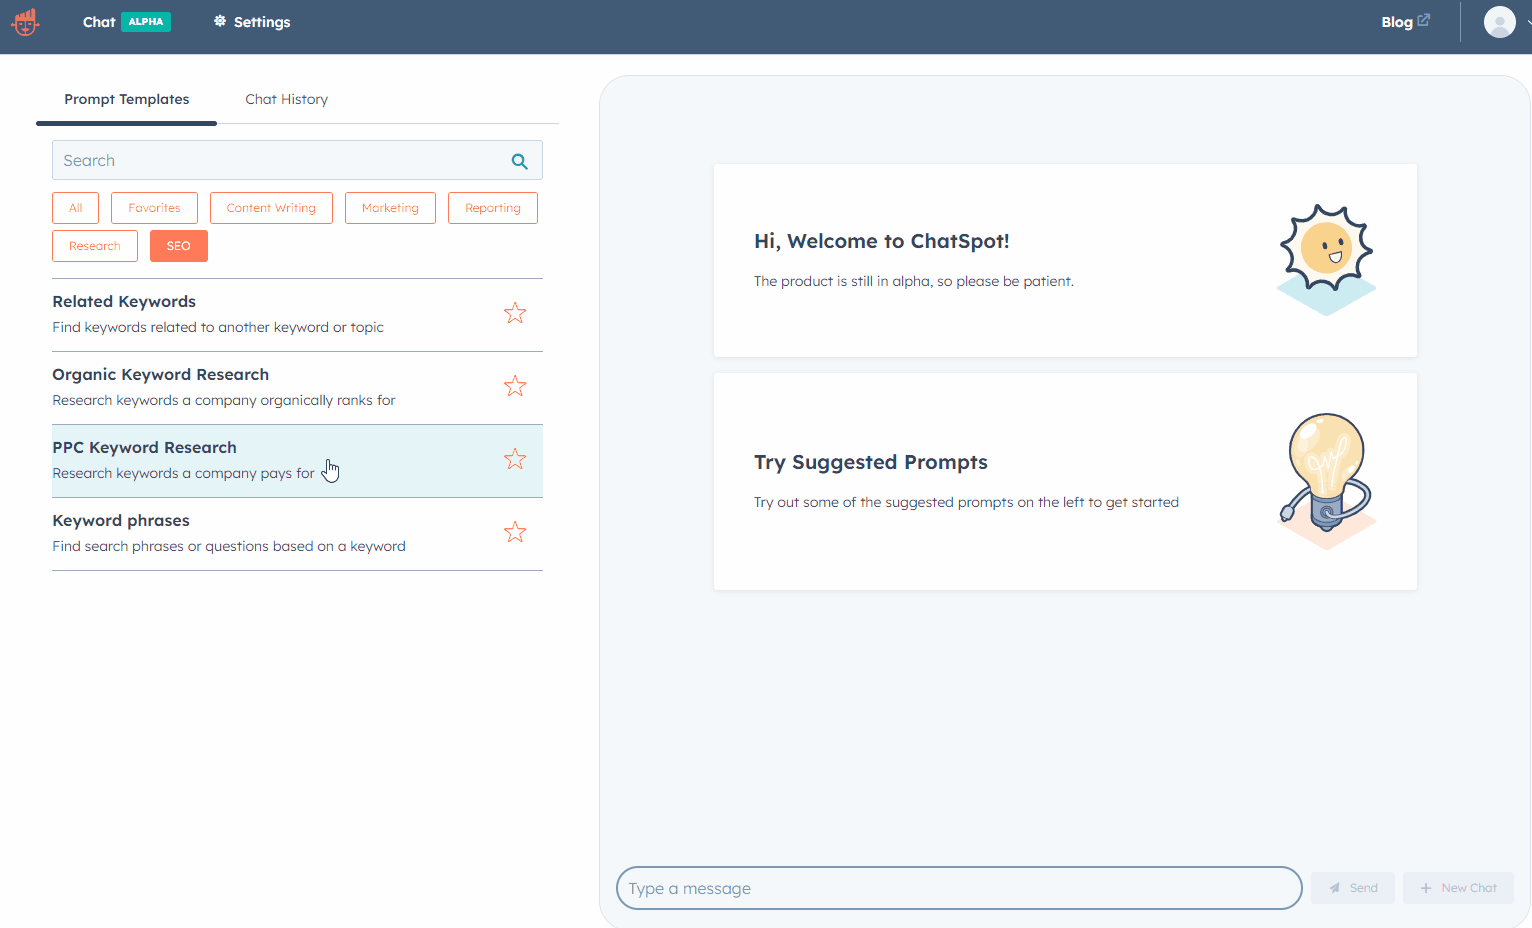Image resolution: width=1532 pixels, height=928 pixels.
Task: Switch to the Chat History tab
Action: click(287, 99)
